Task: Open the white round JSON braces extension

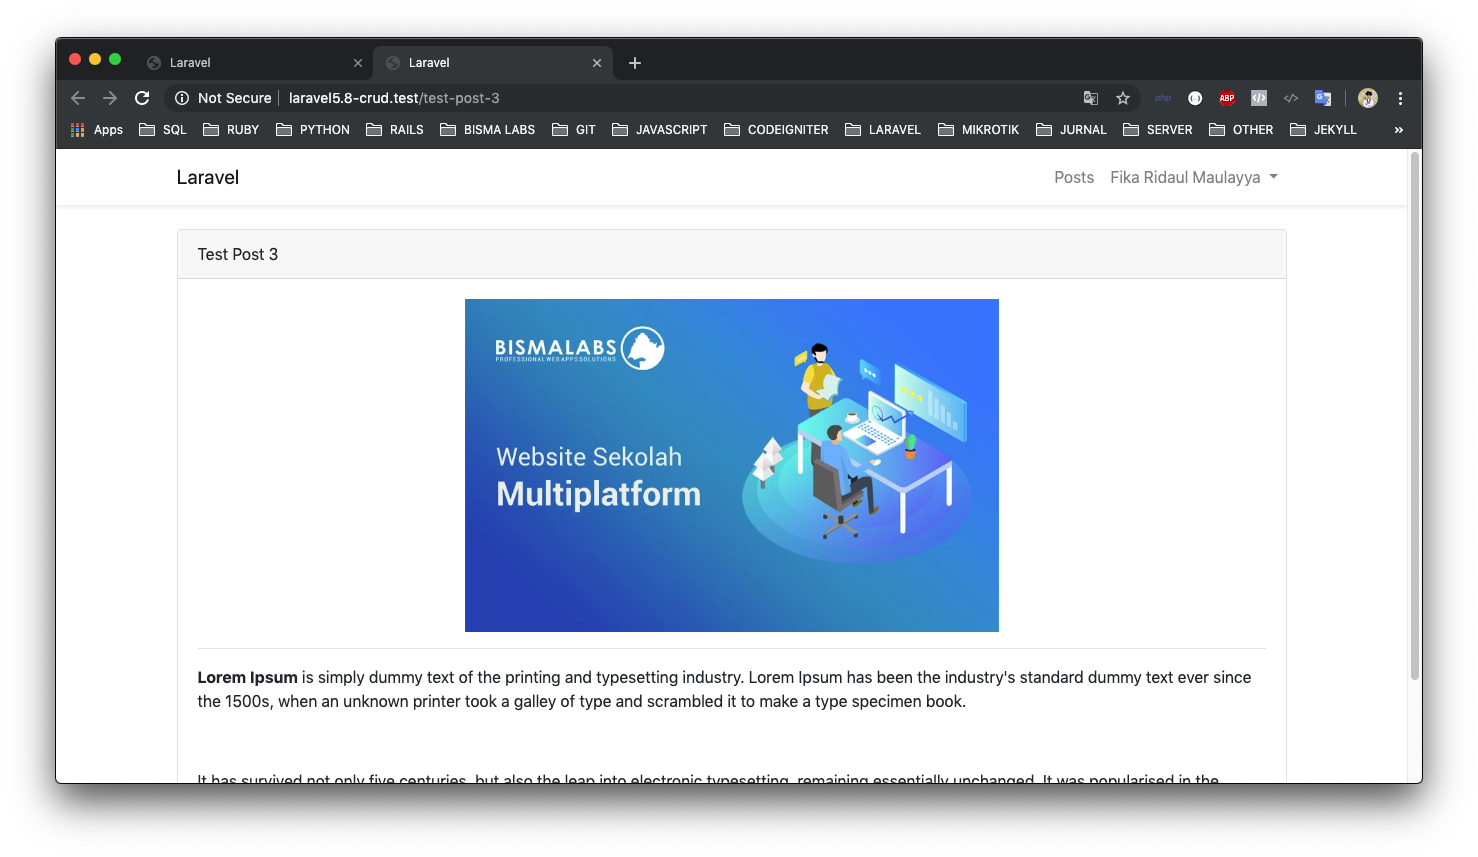Action: point(1195,98)
